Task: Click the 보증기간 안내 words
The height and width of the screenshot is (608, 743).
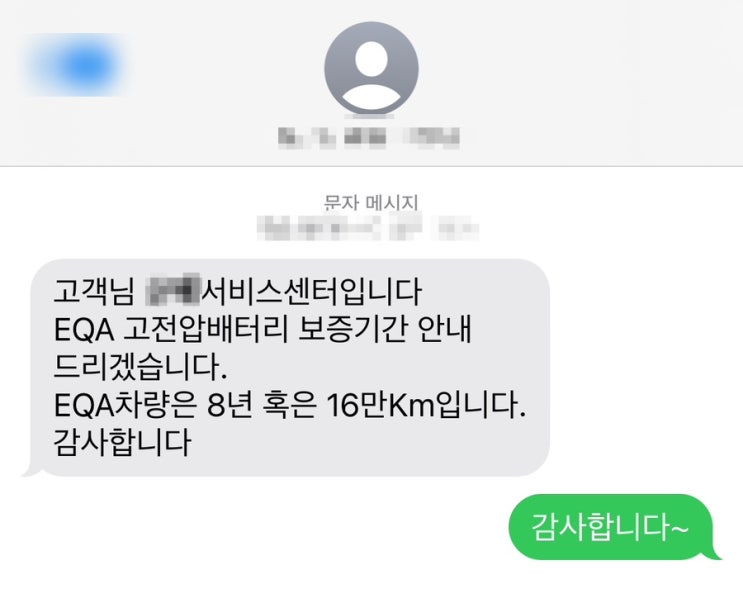Action: click(385, 329)
